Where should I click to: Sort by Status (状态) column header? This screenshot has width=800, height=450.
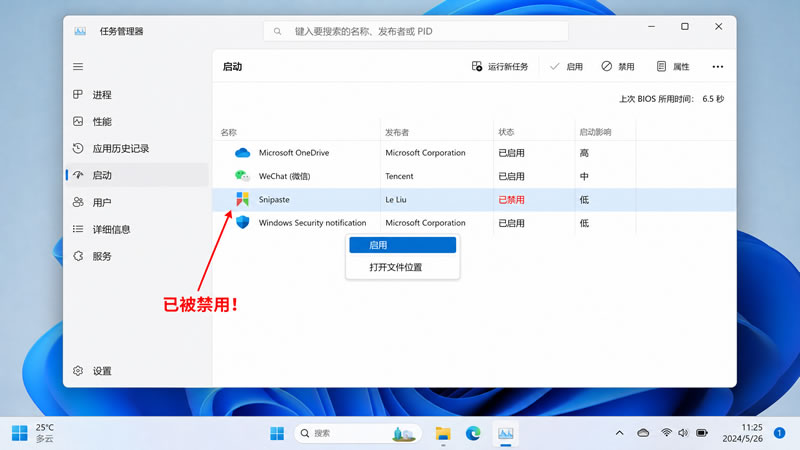click(506, 132)
